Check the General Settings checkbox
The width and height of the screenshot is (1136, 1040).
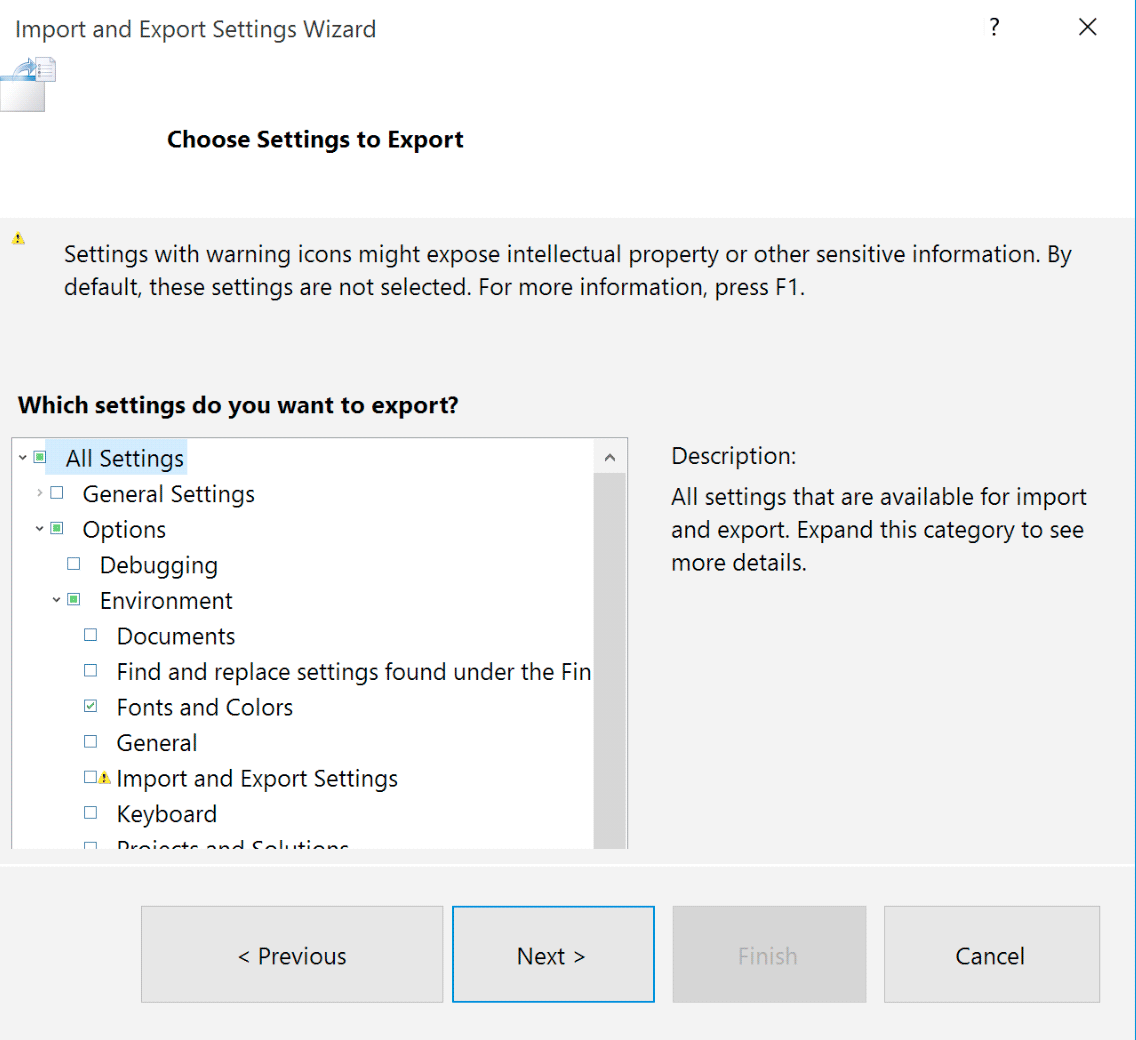57,494
